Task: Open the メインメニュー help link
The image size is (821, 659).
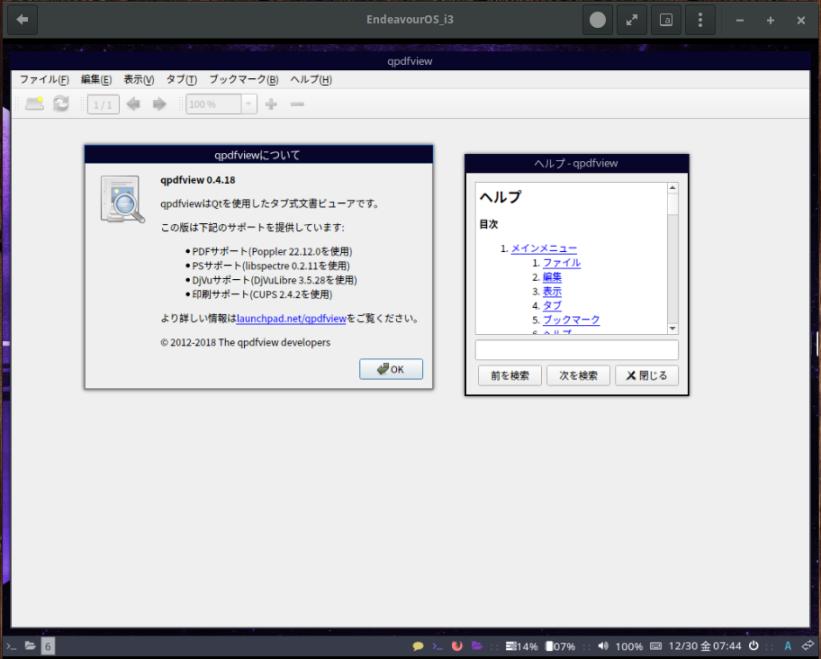Action: (x=543, y=249)
